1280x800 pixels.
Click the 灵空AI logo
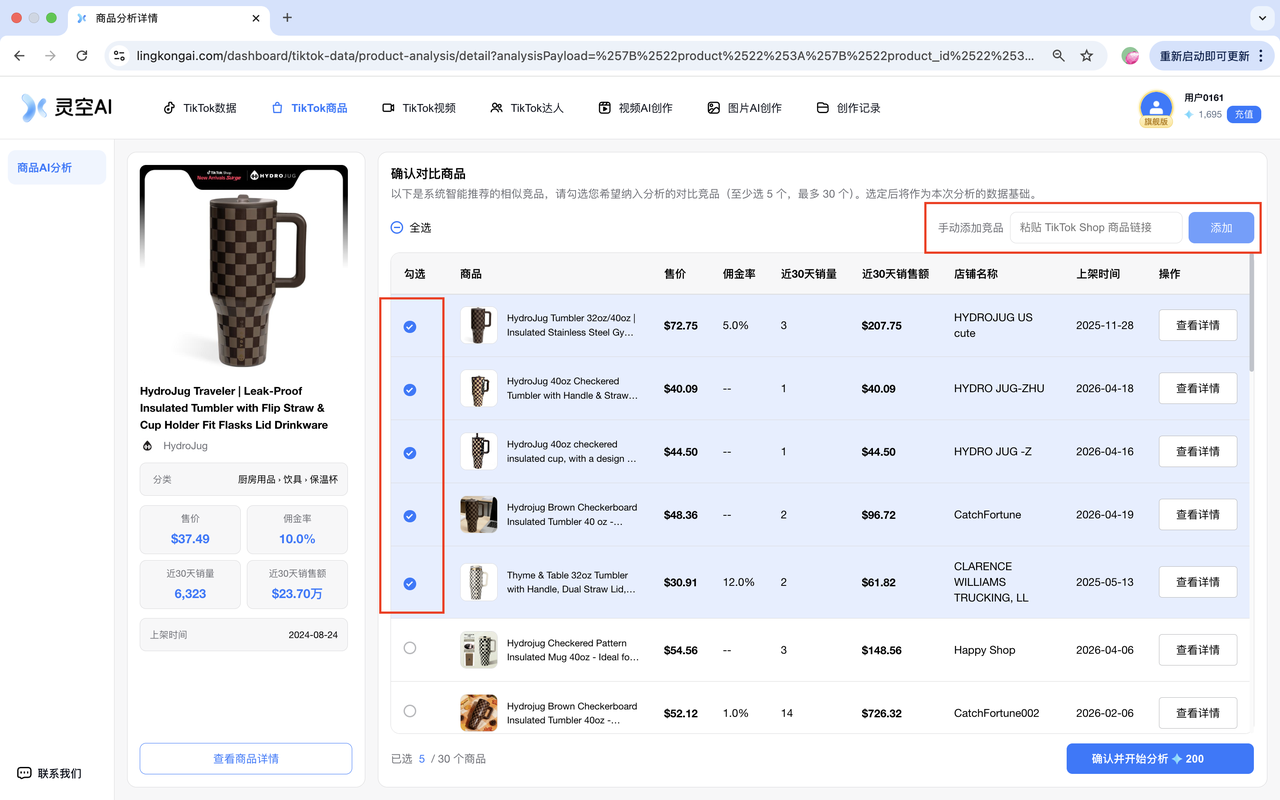[67, 107]
